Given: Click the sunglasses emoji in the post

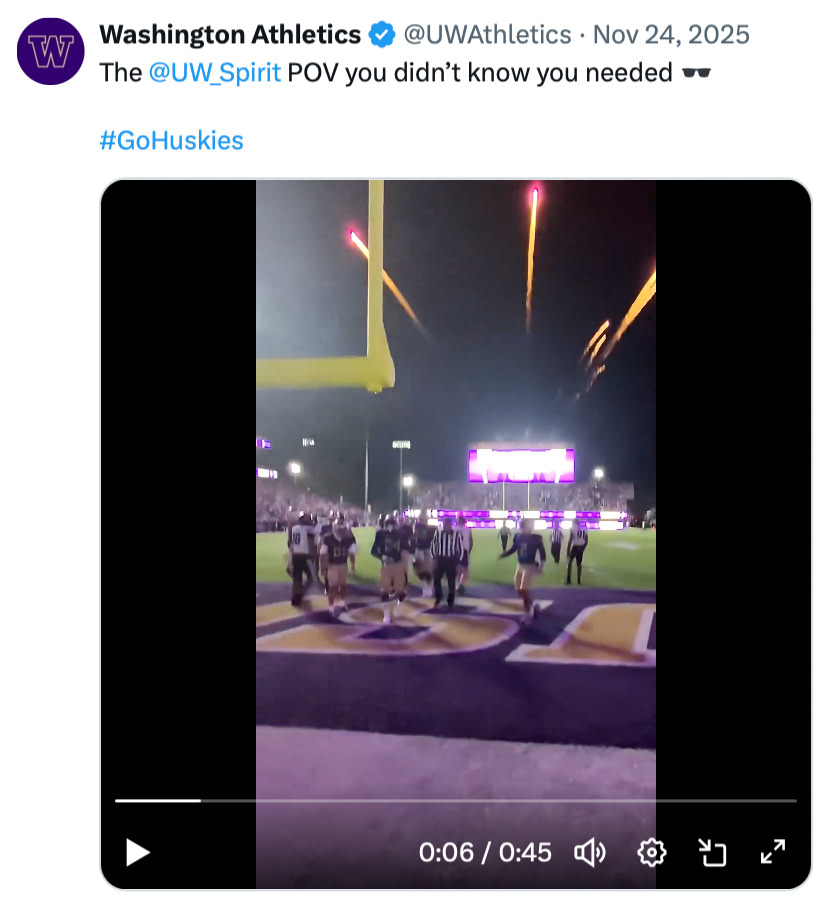Looking at the screenshot, I should click(x=694, y=73).
